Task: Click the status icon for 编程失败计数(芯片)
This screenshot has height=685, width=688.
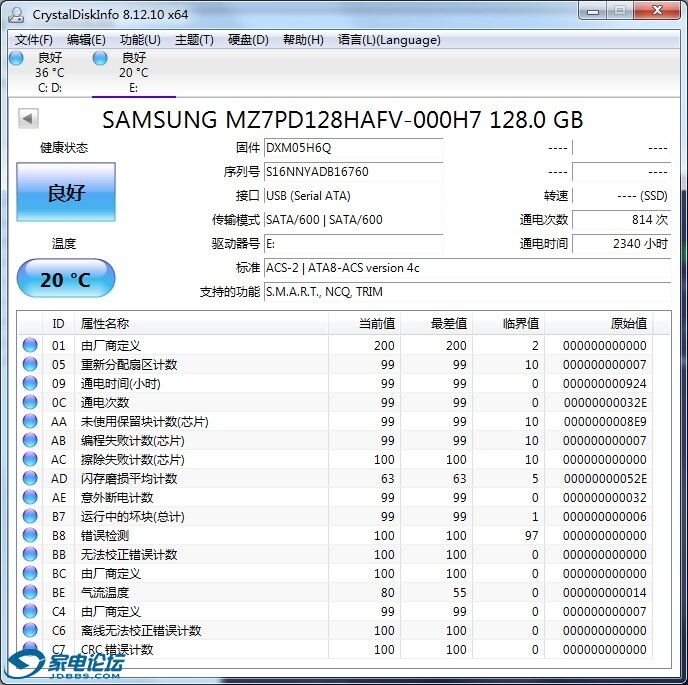Action: click(x=30, y=440)
